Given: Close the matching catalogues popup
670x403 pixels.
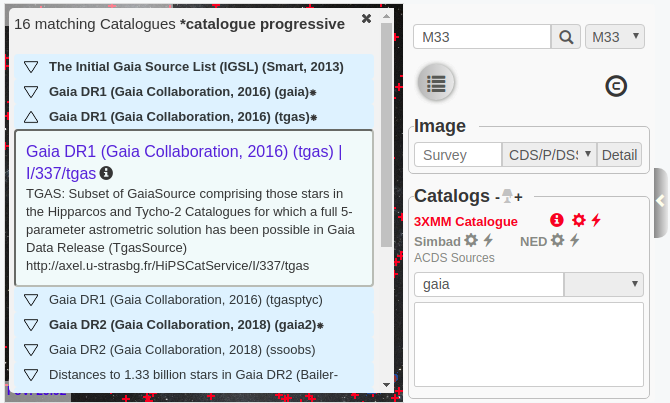Looking at the screenshot, I should tap(366, 18).
